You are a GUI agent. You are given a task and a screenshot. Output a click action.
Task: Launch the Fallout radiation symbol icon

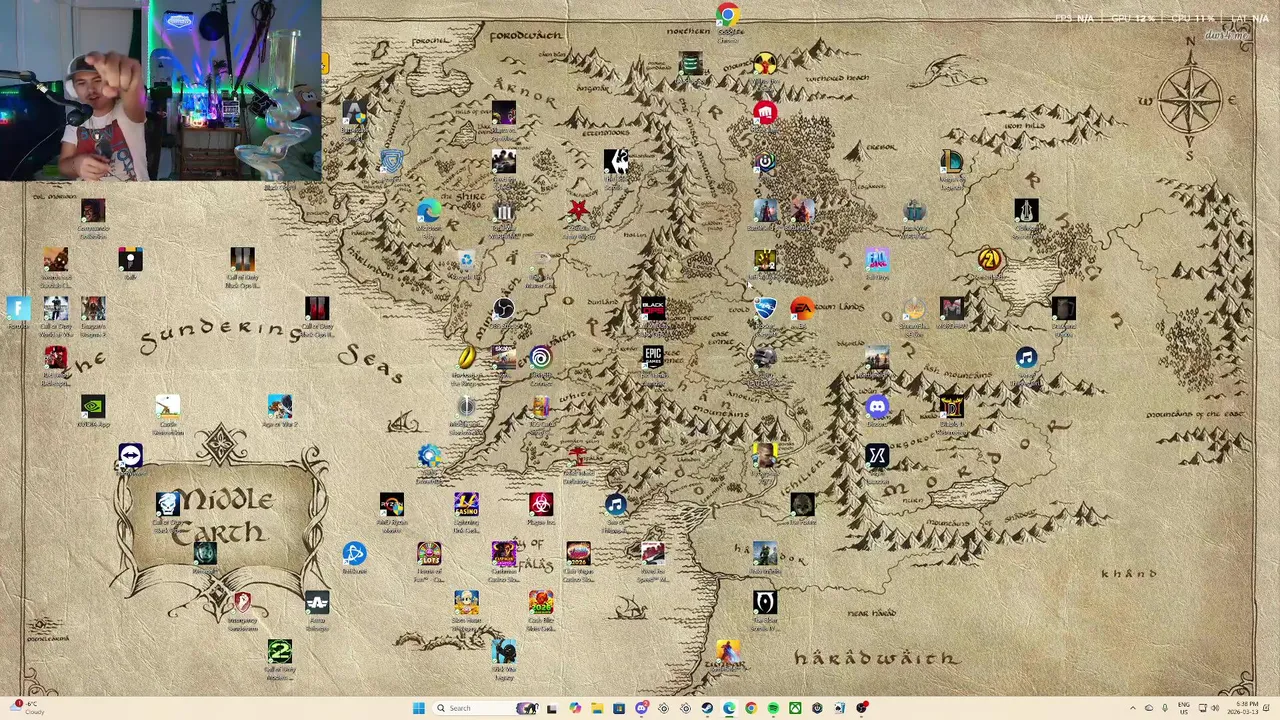coord(765,64)
